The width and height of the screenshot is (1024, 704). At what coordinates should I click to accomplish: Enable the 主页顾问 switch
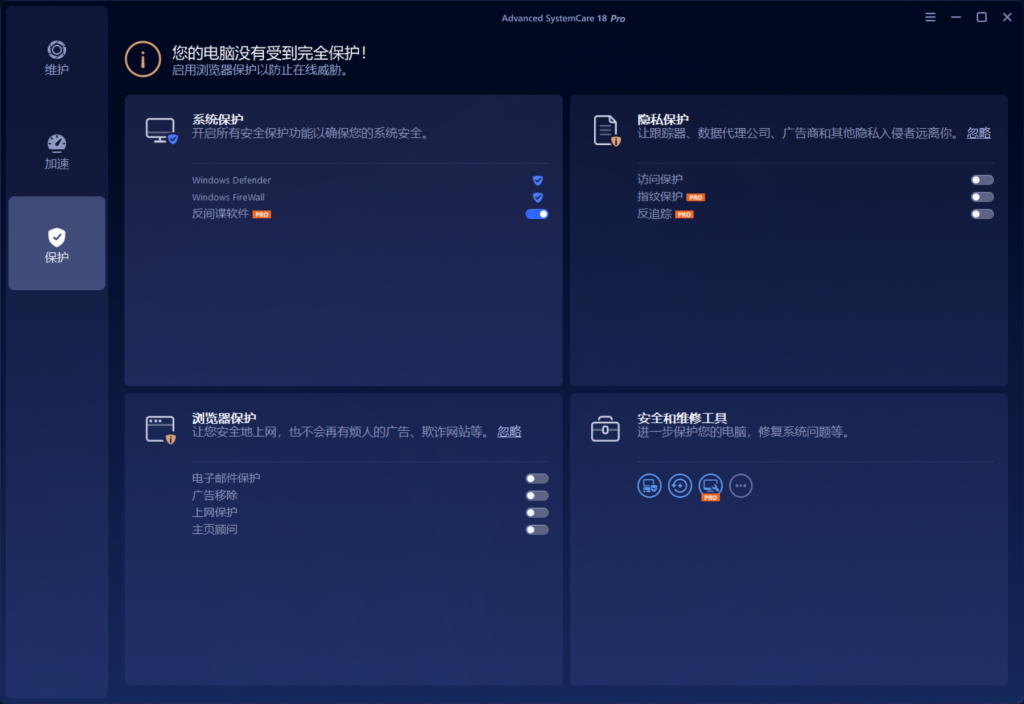tap(537, 529)
